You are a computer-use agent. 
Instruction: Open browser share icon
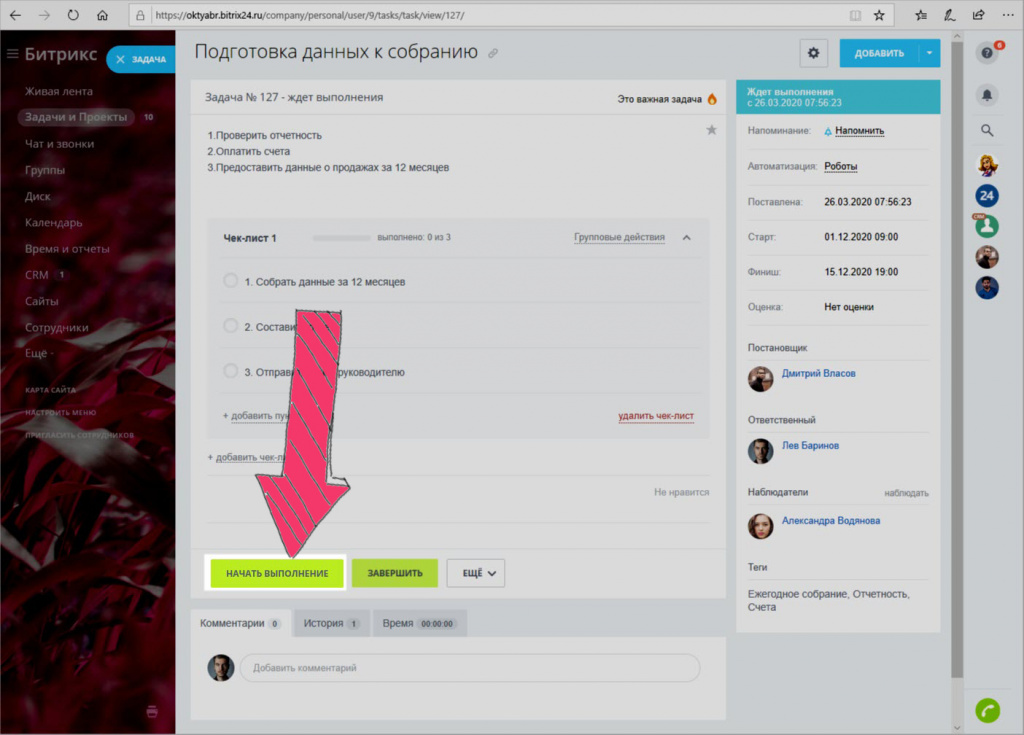pyautogui.click(x=978, y=14)
